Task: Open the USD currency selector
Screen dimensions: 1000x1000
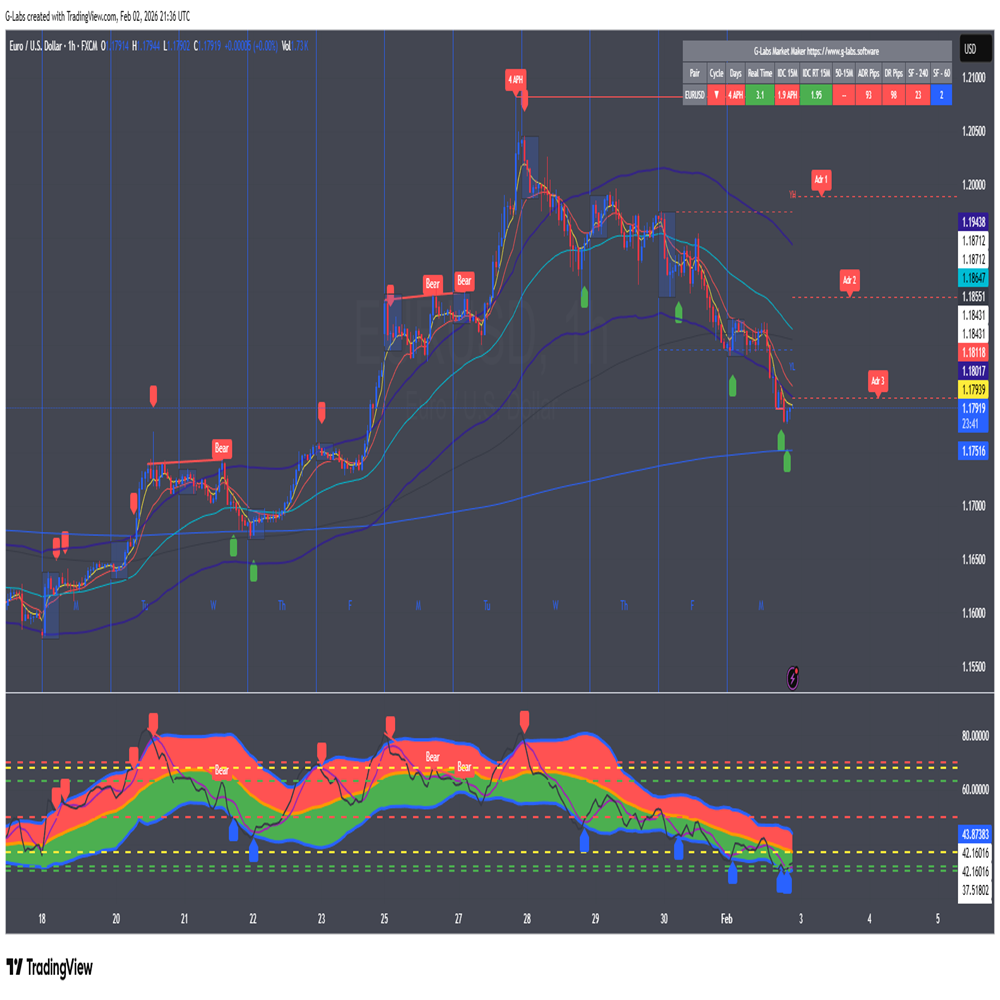Action: tap(969, 49)
